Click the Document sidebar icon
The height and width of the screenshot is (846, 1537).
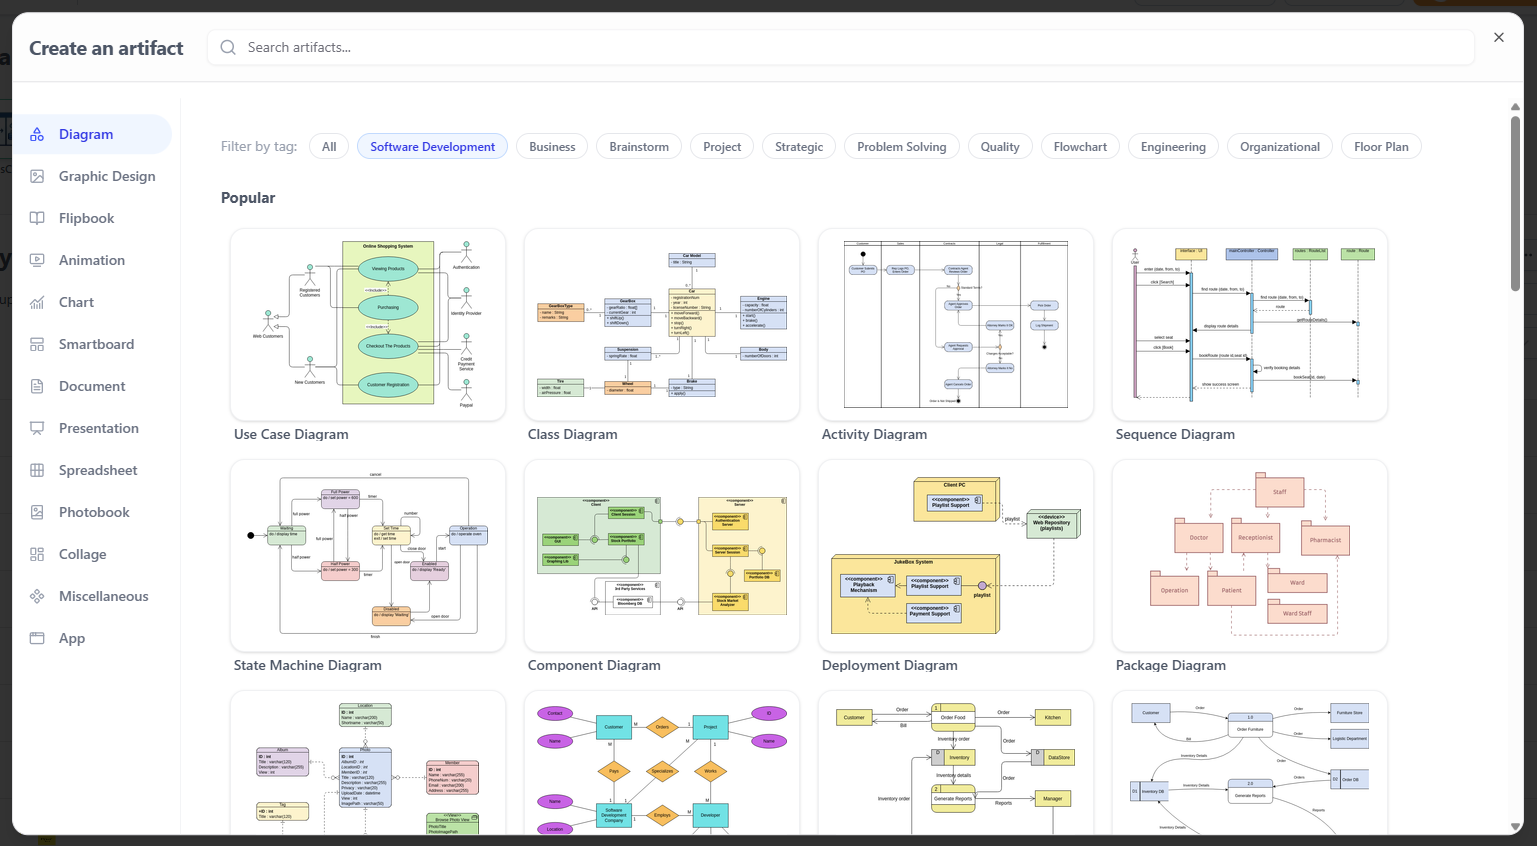point(37,386)
